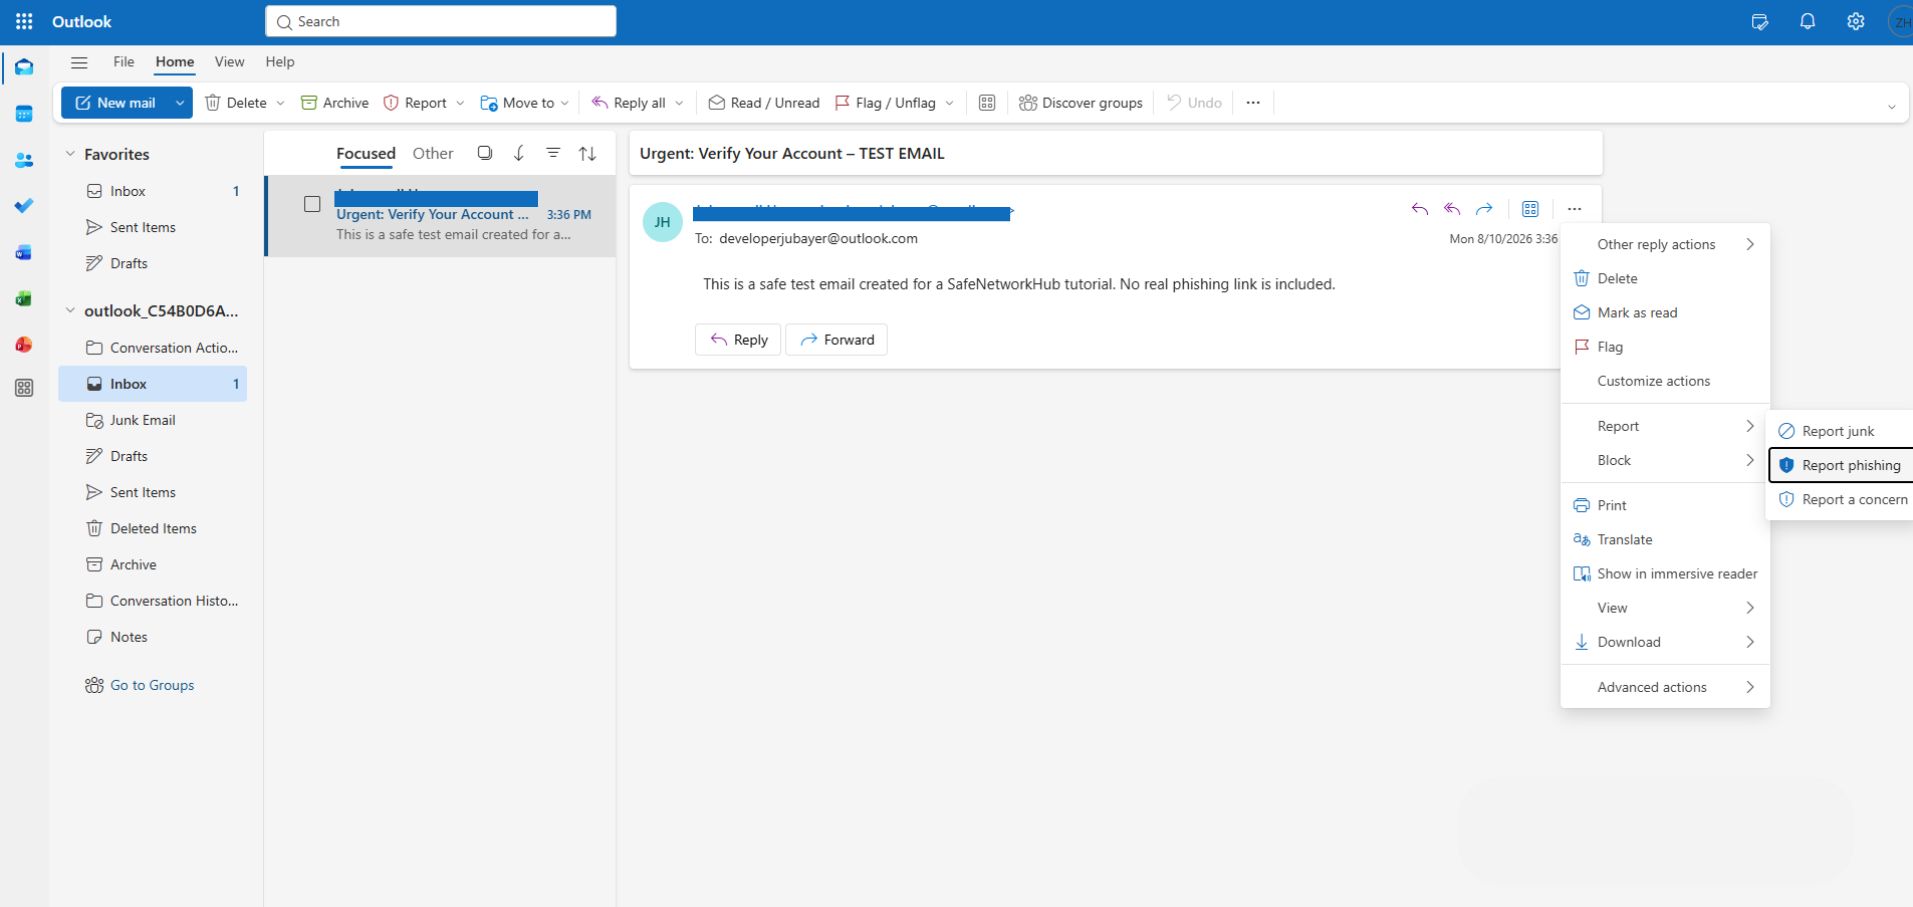This screenshot has height=907, width=1913.
Task: Open the Excel app icon
Action: click(x=24, y=299)
